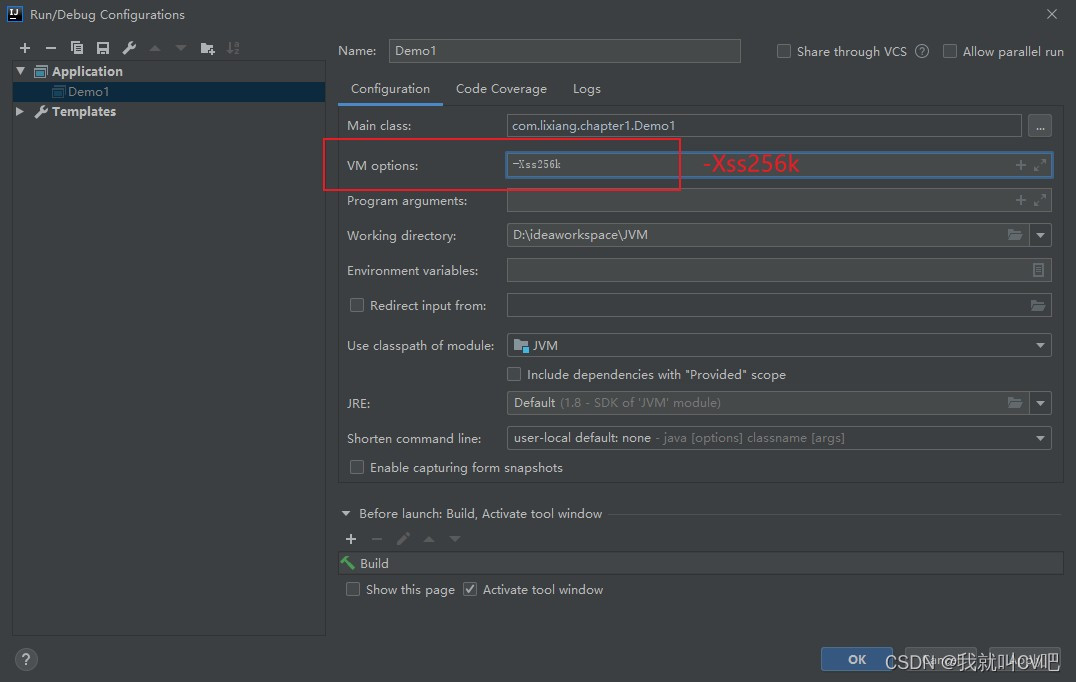The height and width of the screenshot is (682, 1076).
Task: Close the Run/Debug Configurations dialog
Action: [1052, 14]
